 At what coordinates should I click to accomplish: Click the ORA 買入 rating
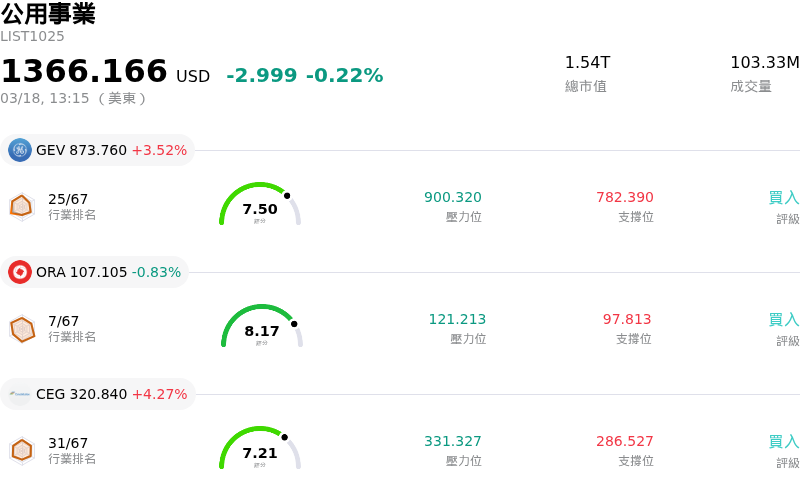(x=783, y=320)
